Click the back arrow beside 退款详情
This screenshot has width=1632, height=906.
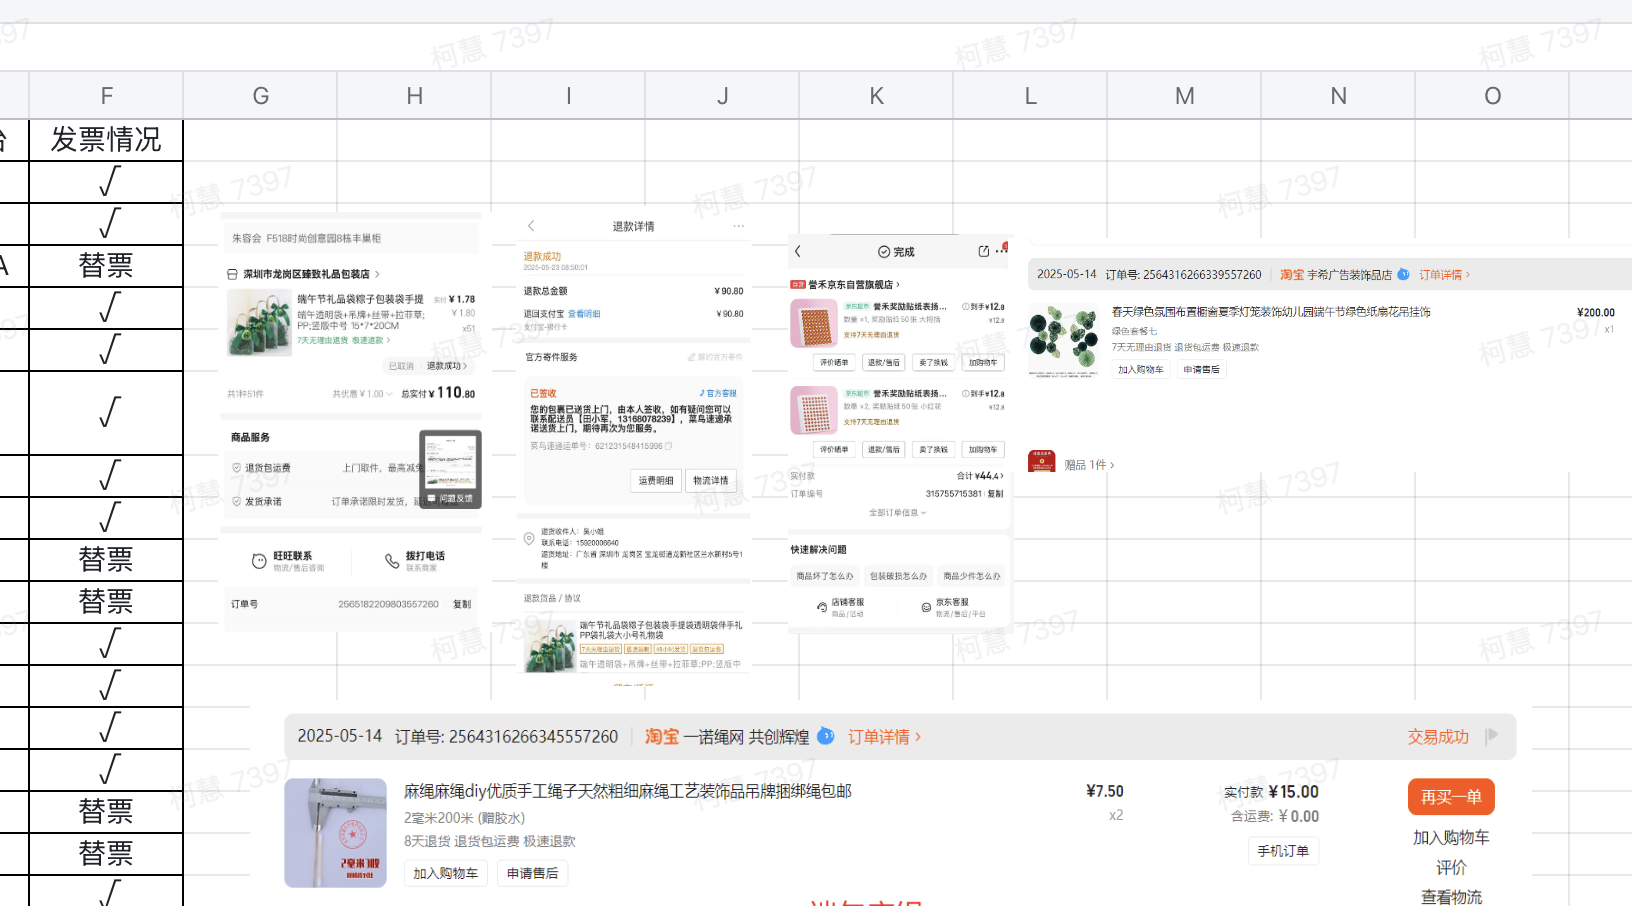pyautogui.click(x=531, y=226)
